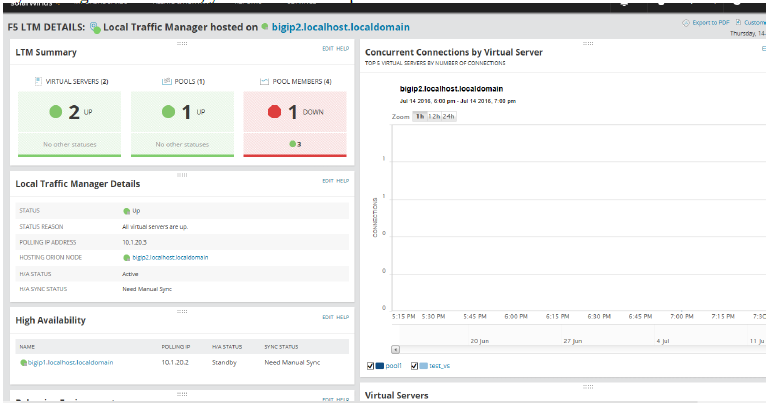Viewport: 775px width, 405px height.
Task: Click Export to PDF
Action: 710,23
